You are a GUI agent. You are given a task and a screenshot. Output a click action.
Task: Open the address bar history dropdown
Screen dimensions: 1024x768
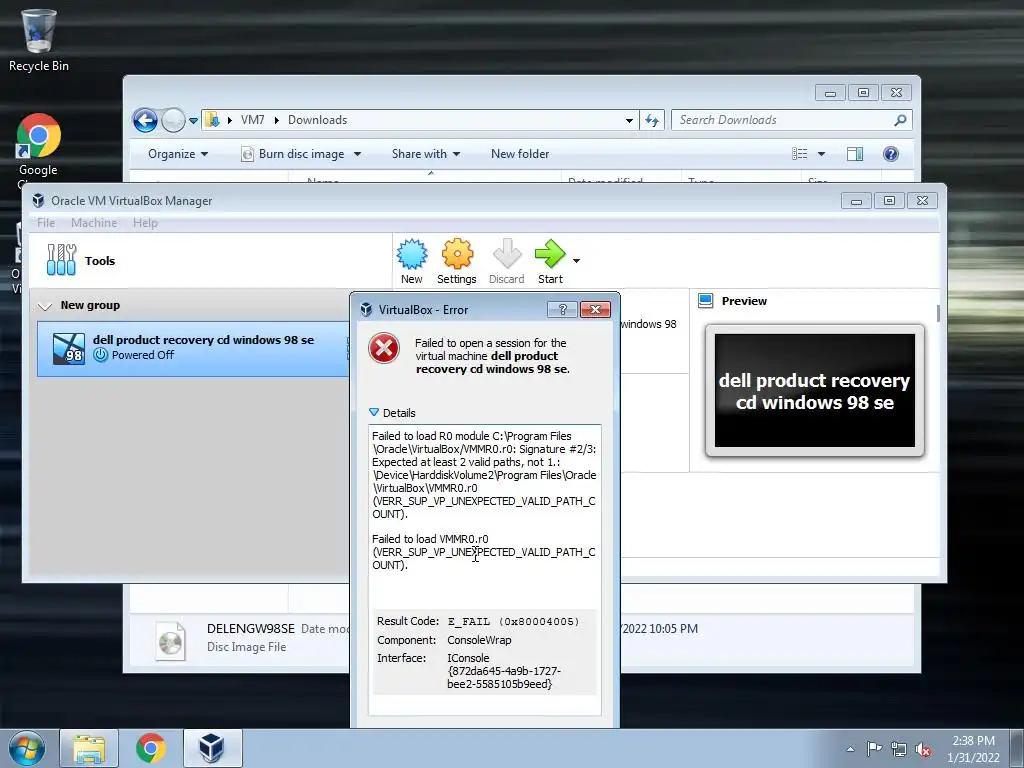tap(629, 120)
